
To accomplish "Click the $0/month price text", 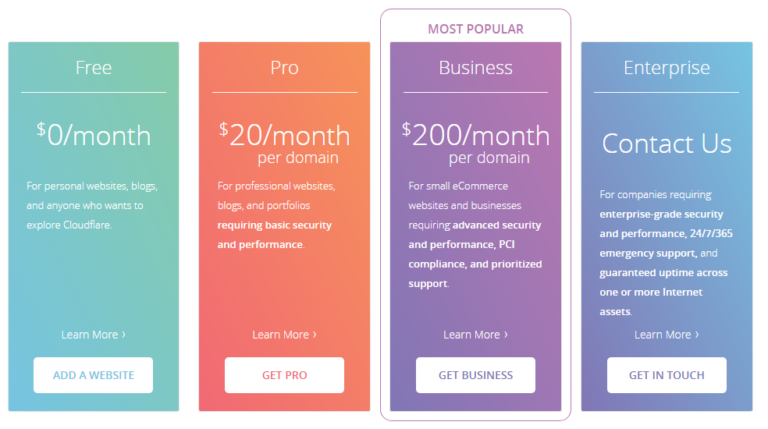I will (94, 135).
